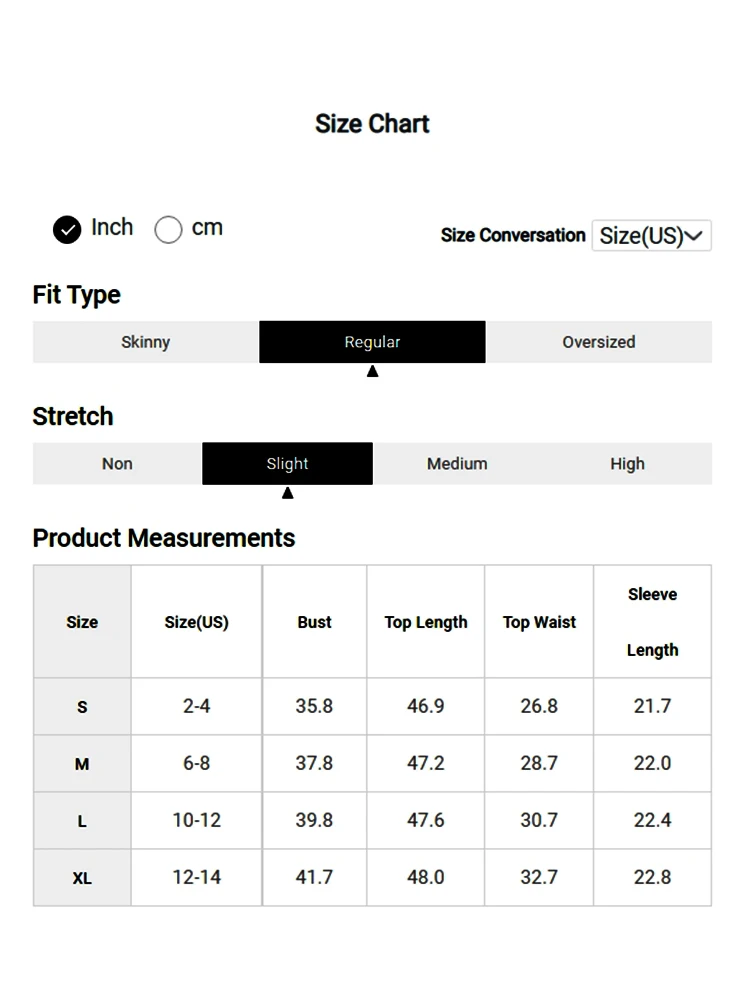
Task: Select Slight stretch option
Action: (x=287, y=464)
